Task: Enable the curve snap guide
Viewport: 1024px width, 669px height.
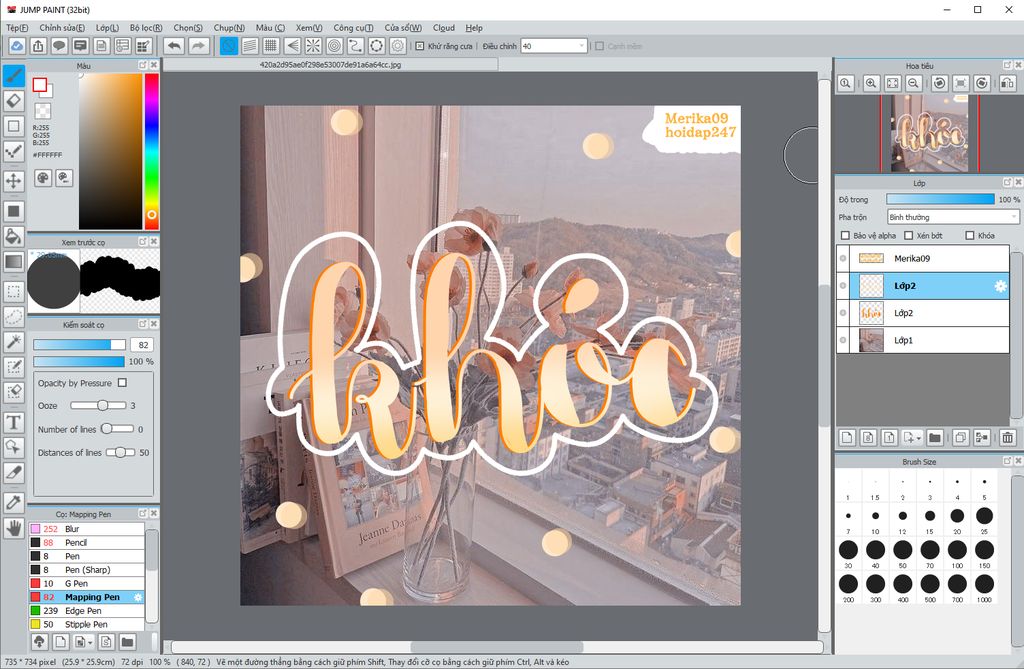Action: click(x=355, y=46)
